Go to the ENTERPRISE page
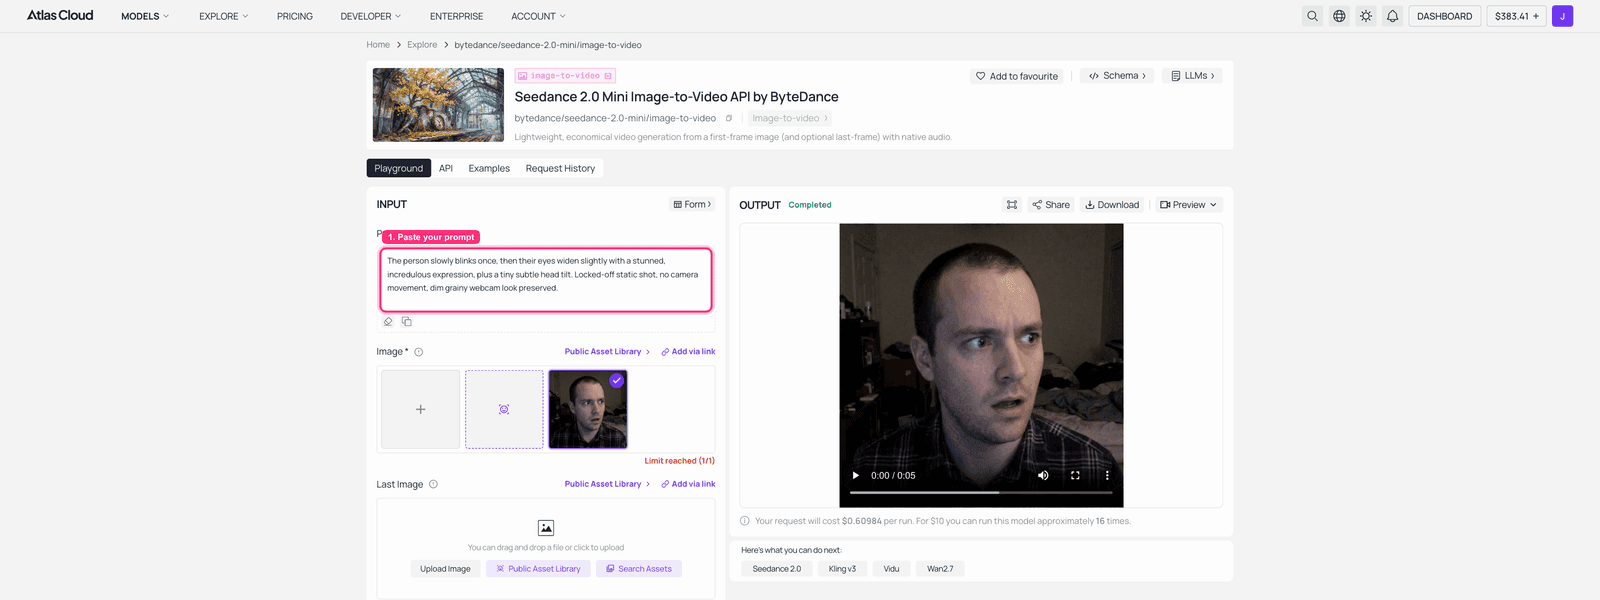This screenshot has height=600, width=1600. [x=456, y=16]
